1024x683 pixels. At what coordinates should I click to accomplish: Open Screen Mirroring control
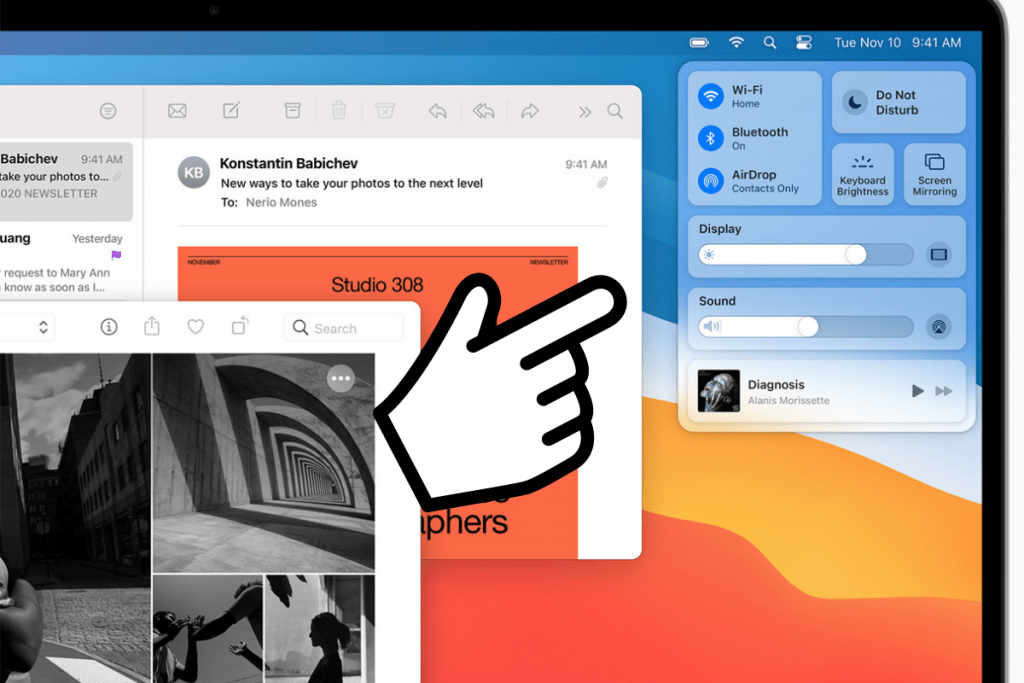935,174
